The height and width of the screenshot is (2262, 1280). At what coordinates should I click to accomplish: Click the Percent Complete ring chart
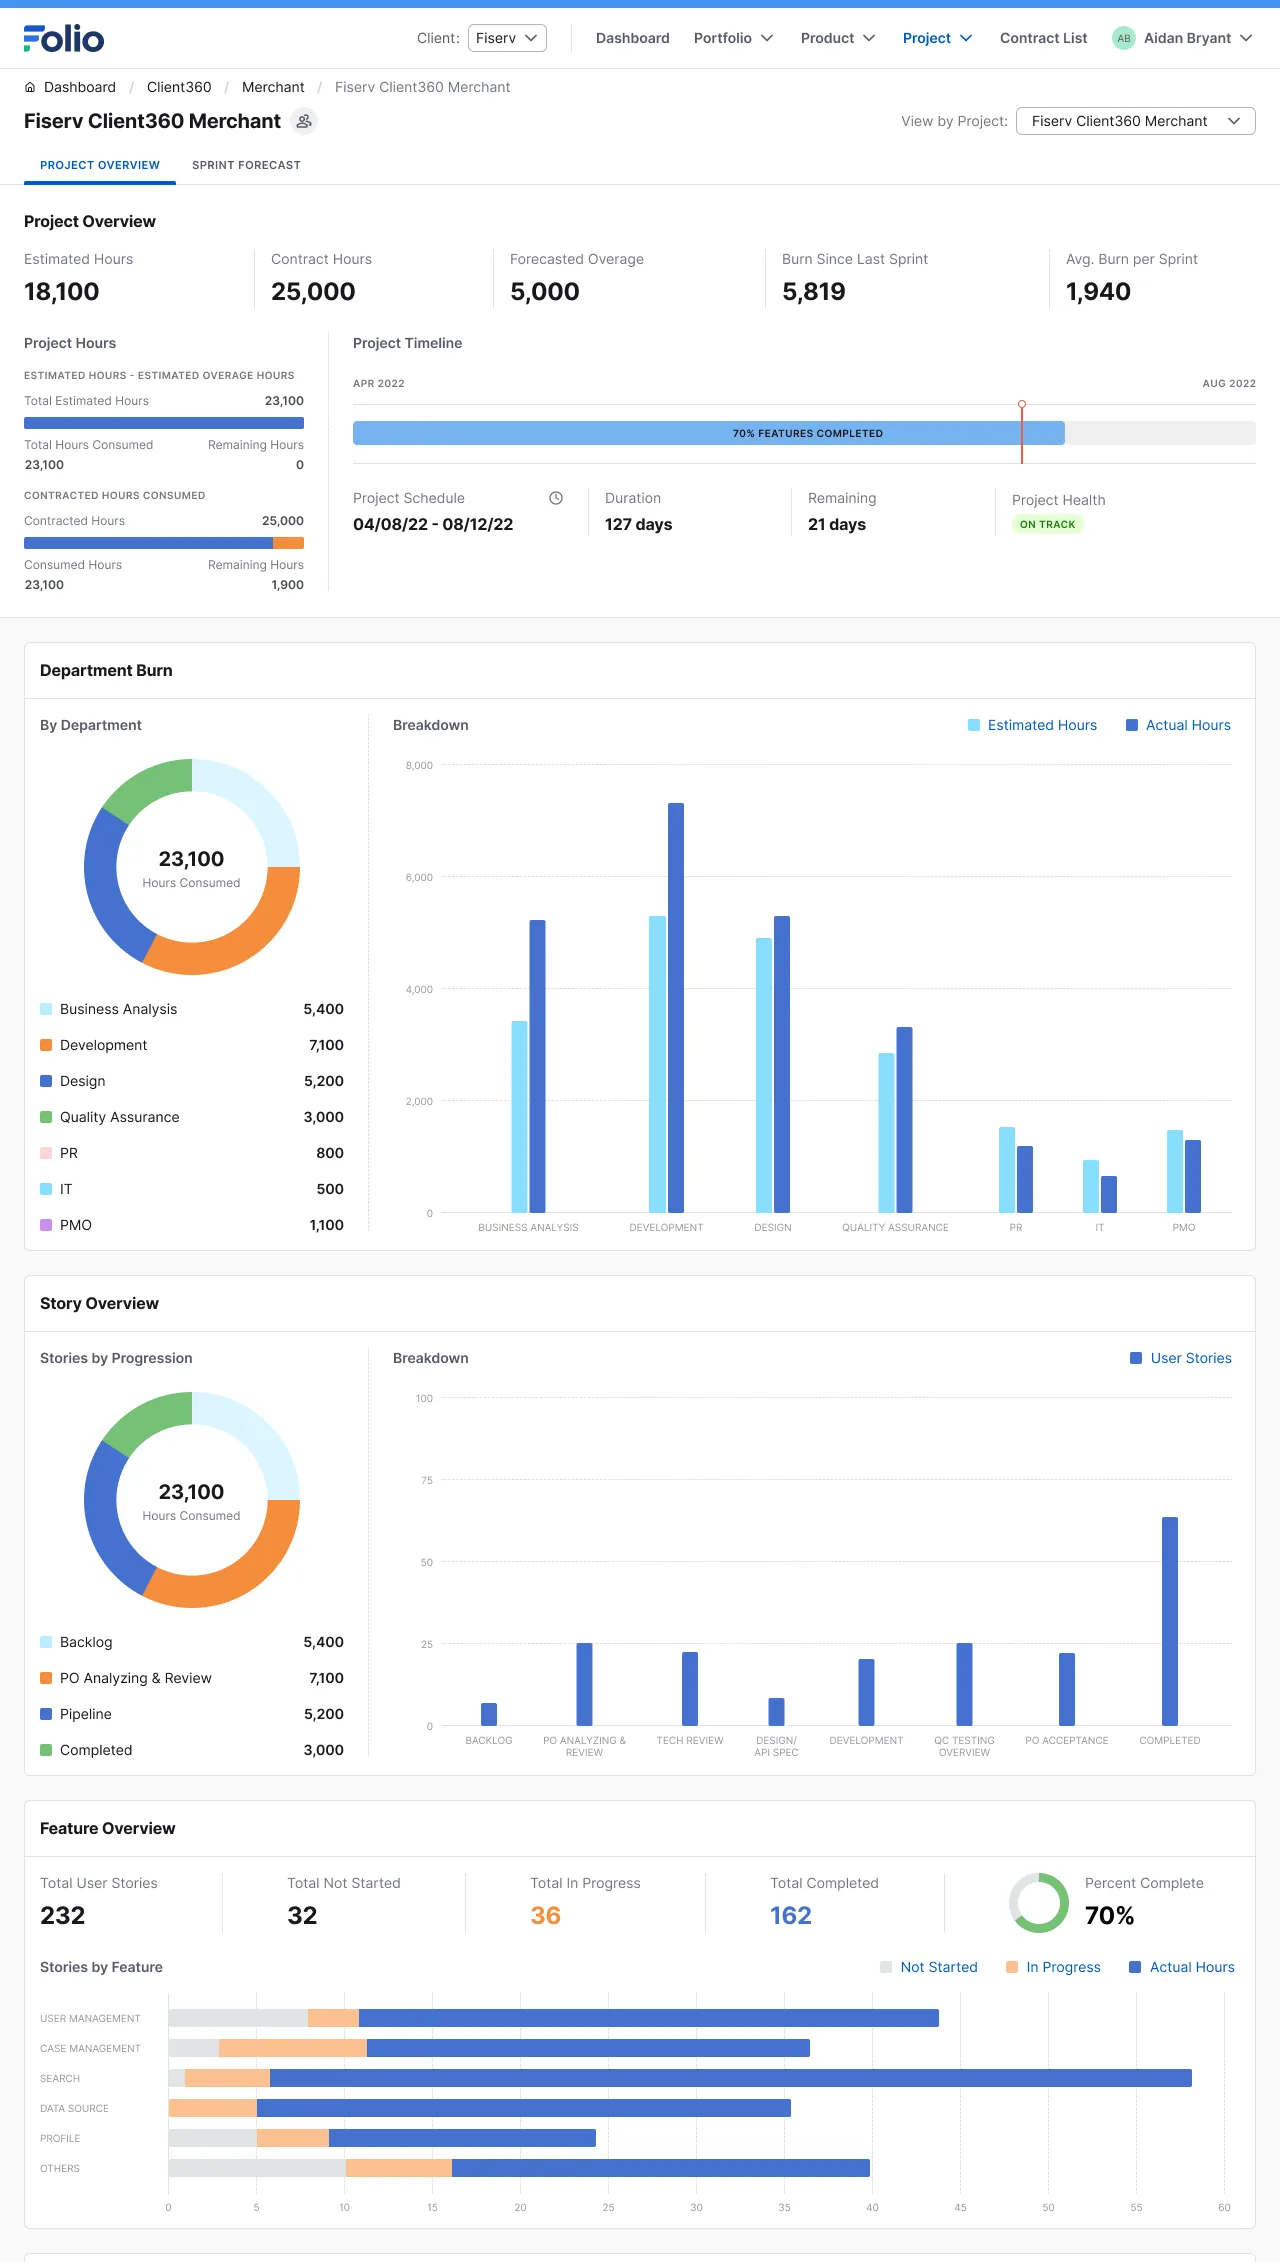coord(1039,1902)
